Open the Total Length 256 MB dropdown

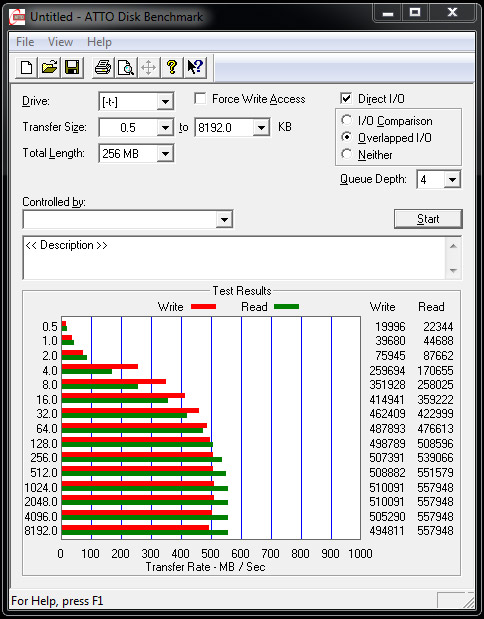pos(165,154)
